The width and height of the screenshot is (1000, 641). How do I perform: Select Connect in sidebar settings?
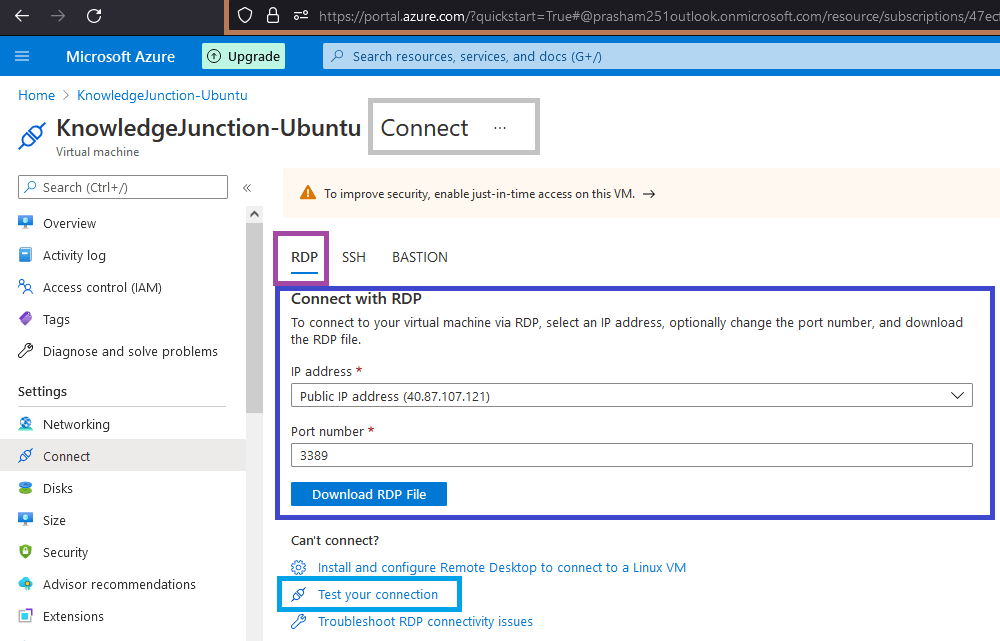[x=122, y=455]
